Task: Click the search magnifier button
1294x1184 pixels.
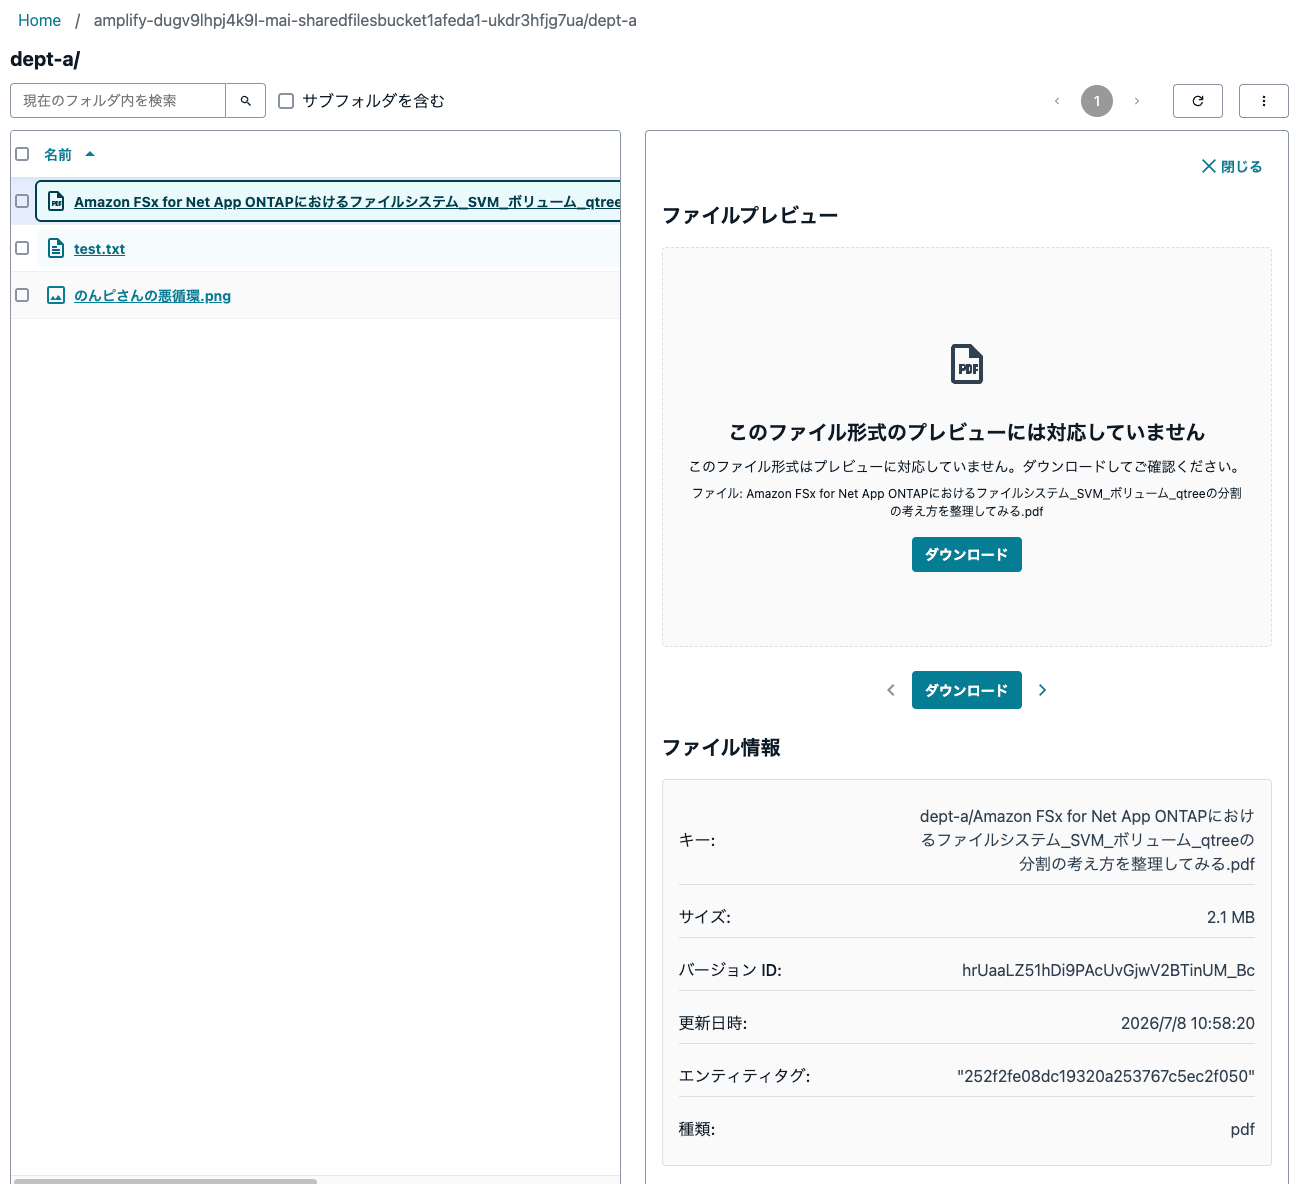Action: point(246,101)
